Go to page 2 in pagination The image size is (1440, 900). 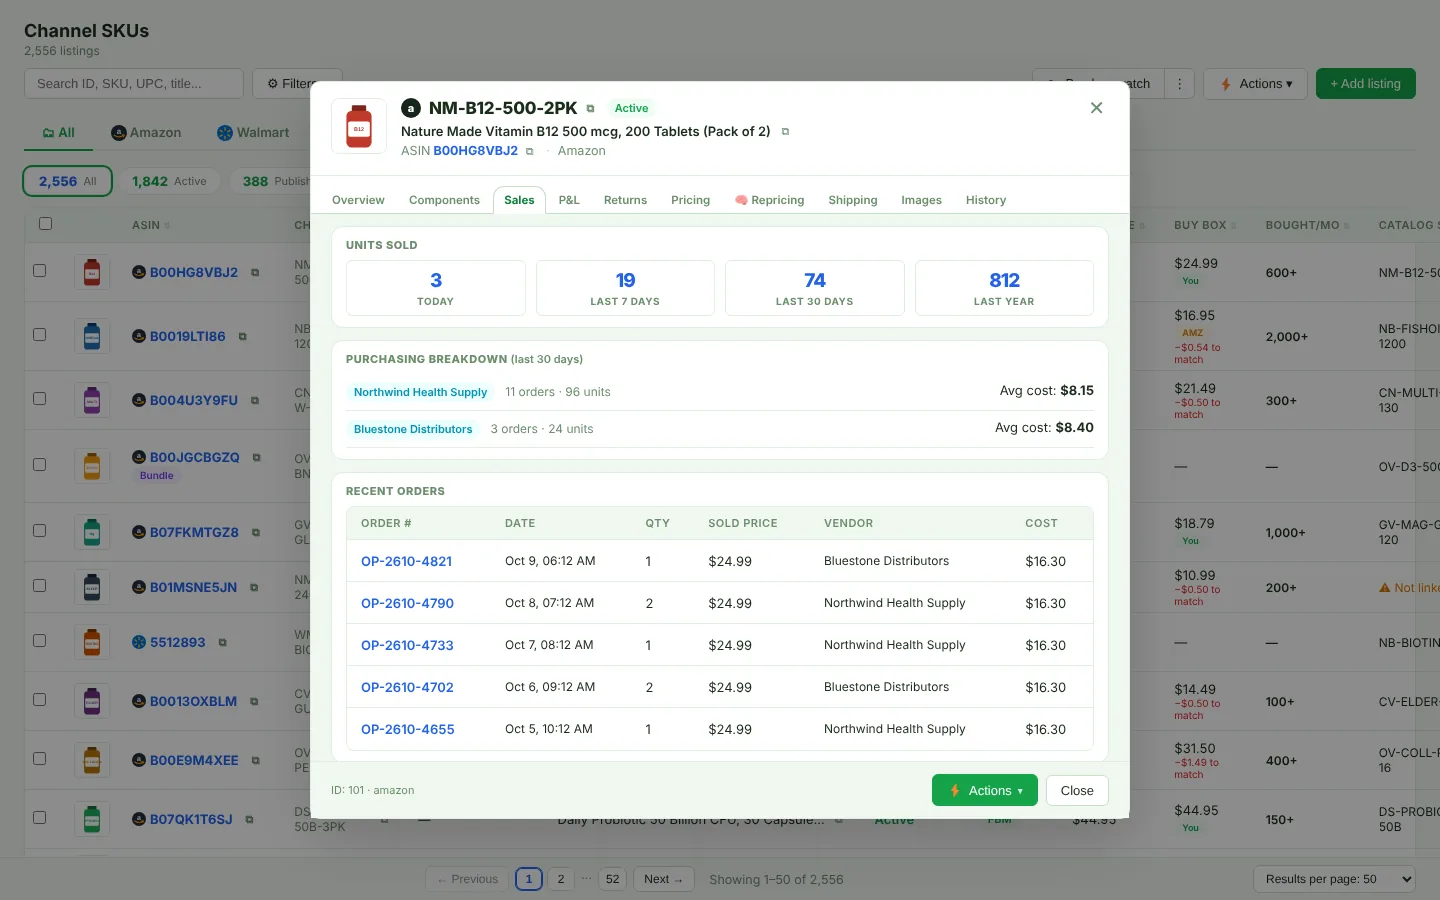(561, 879)
